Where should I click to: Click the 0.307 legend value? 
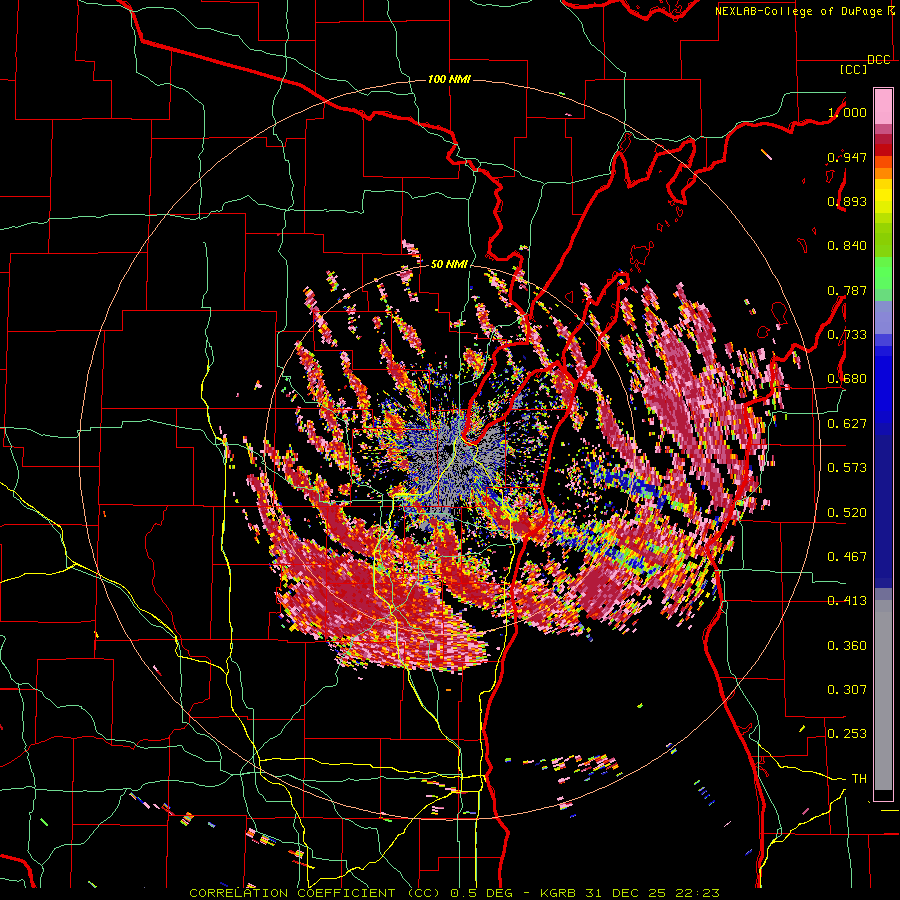point(847,690)
